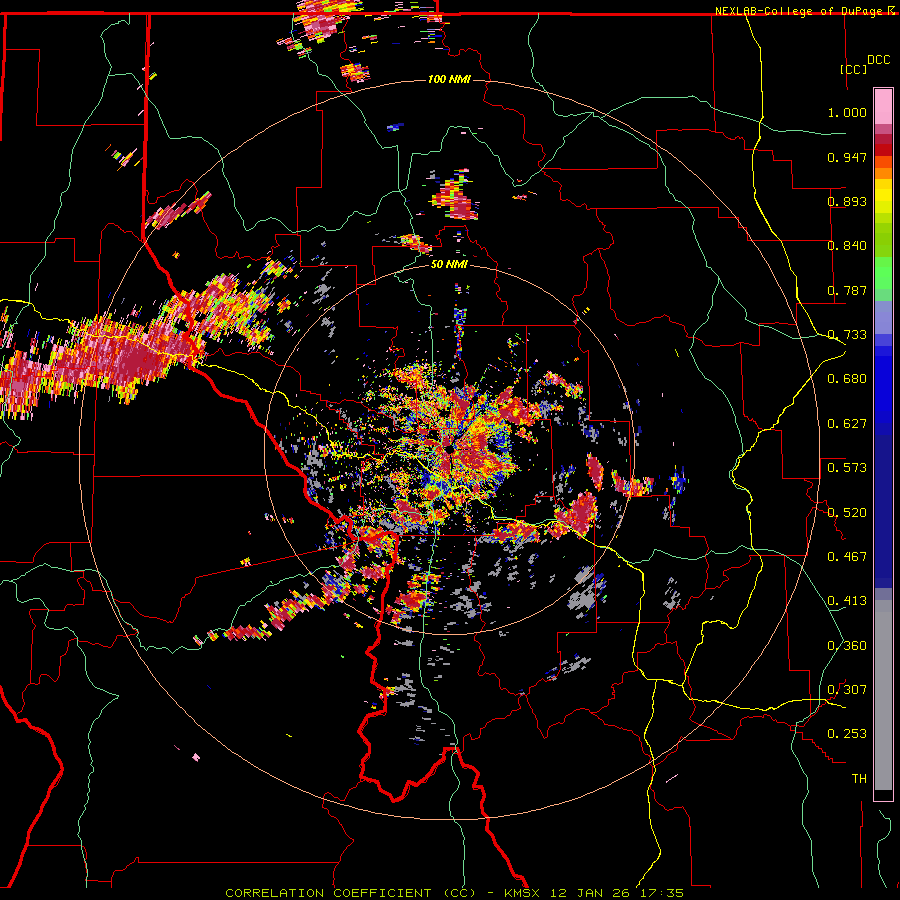Viewport: 900px width, 900px height.
Task: Click the CORRELATION COEFFICIENT (CC) caption text
Action: [x=350, y=893]
